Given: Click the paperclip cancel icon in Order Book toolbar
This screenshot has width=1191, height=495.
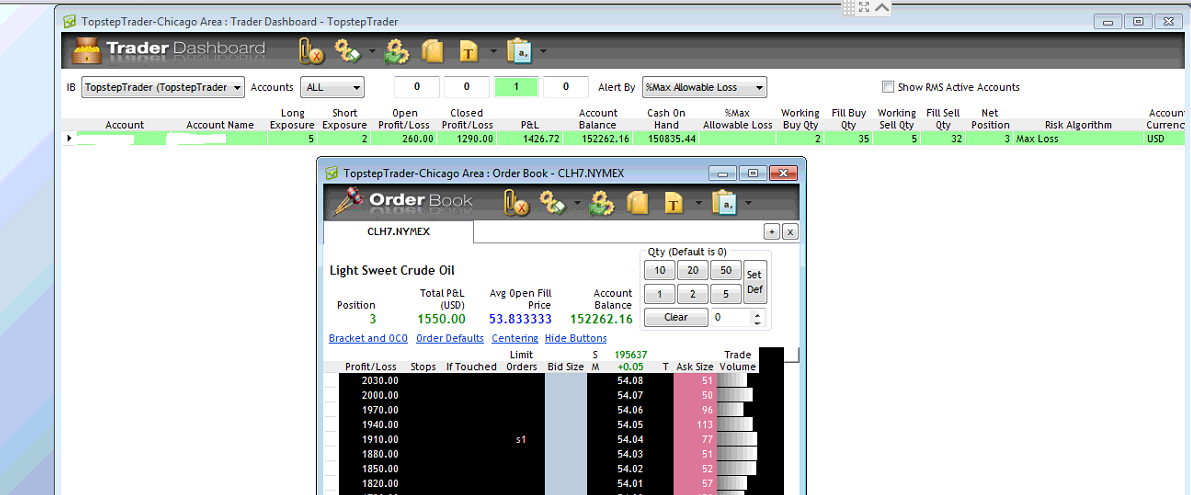Looking at the screenshot, I should click(x=517, y=202).
